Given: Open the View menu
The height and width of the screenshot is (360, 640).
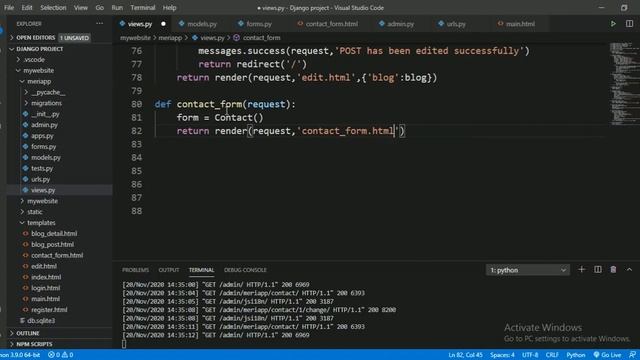Looking at the screenshot, I should pos(81,8).
